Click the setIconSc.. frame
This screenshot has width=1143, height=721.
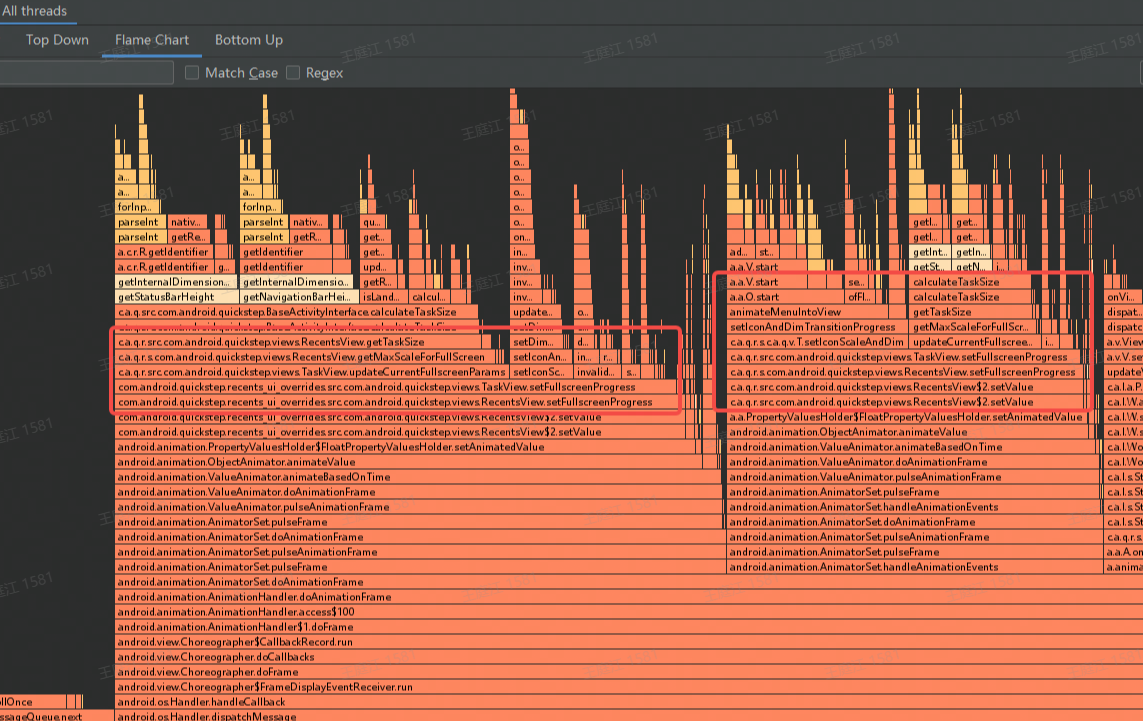click(x=541, y=373)
